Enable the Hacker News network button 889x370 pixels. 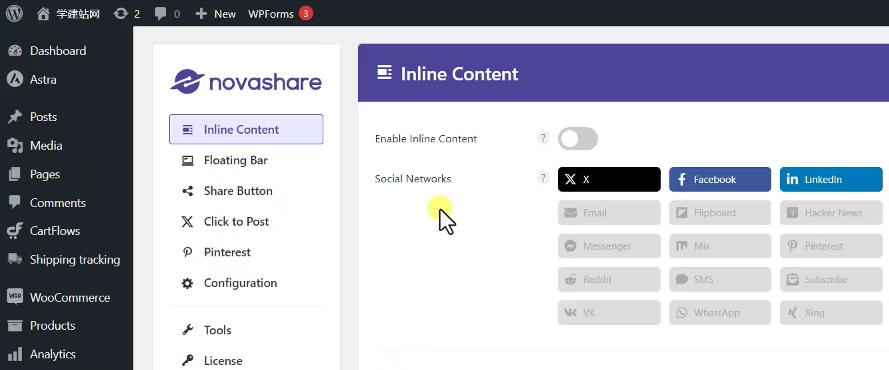[x=831, y=212]
